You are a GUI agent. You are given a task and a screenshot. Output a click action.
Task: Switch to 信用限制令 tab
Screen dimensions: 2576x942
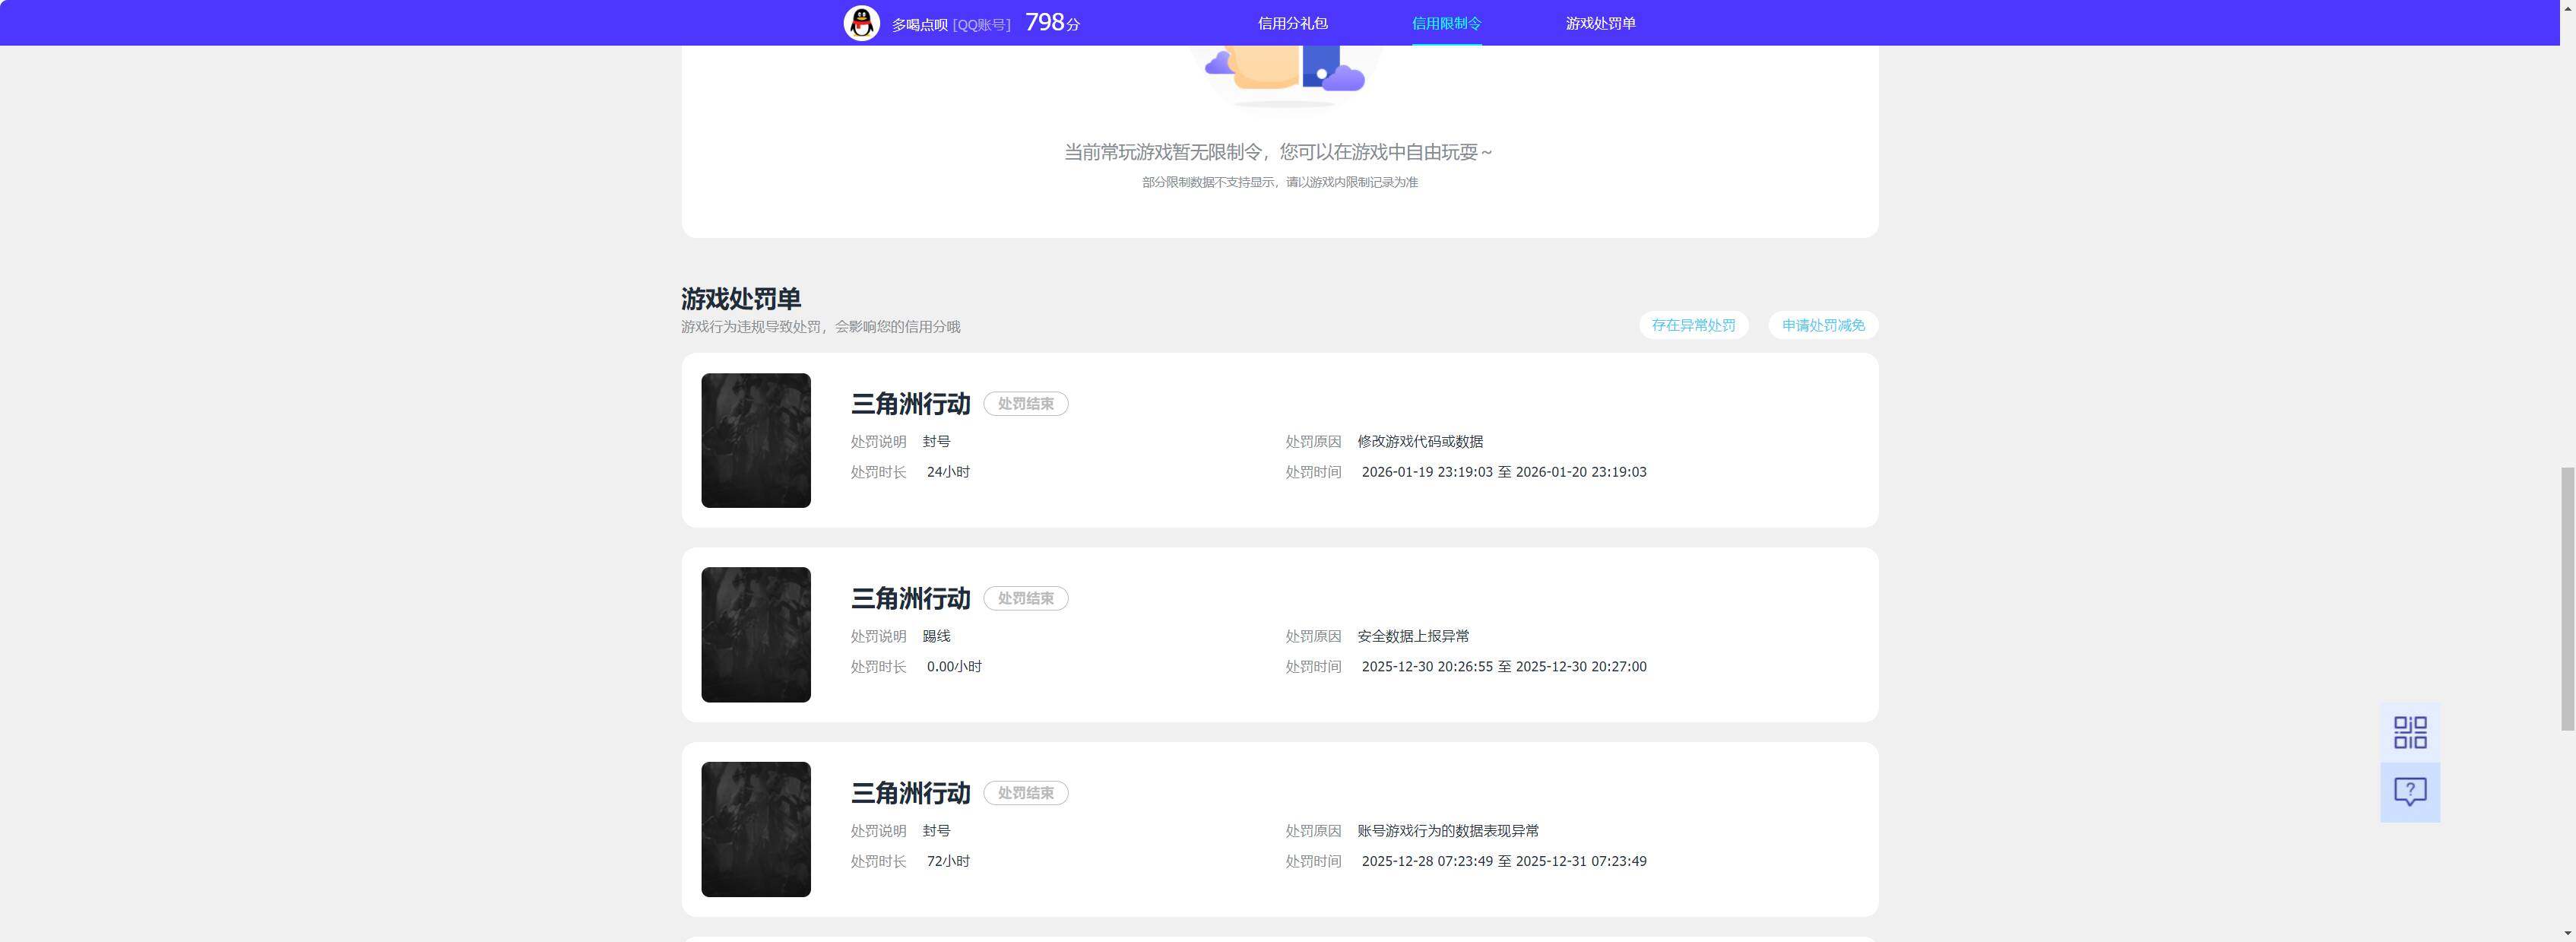tap(1446, 23)
